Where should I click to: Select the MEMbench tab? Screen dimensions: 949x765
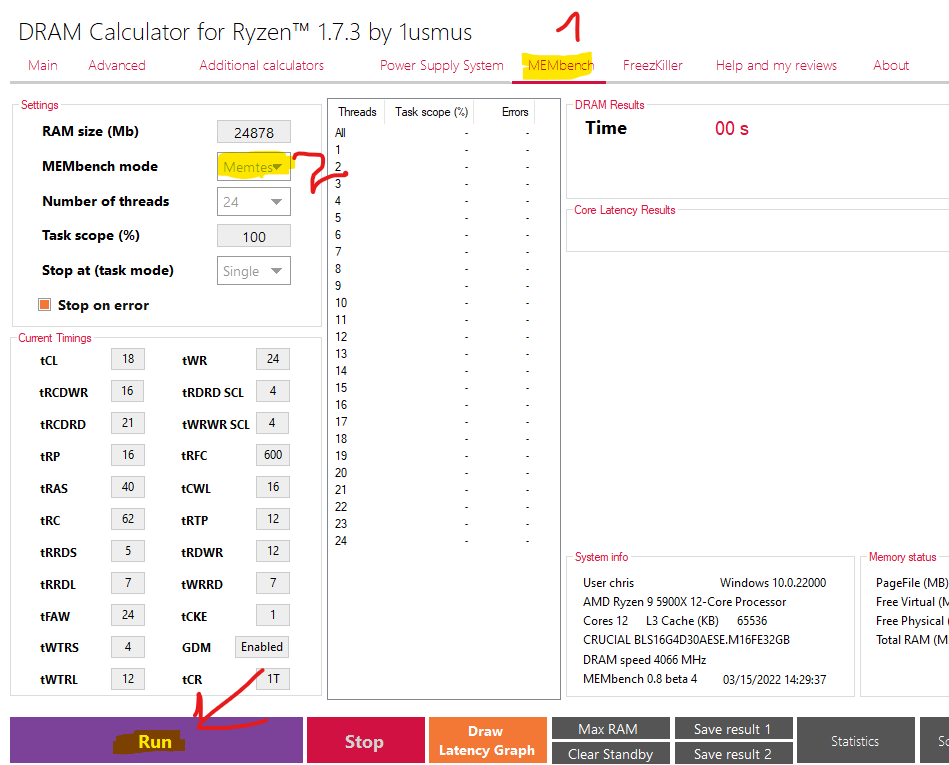560,65
